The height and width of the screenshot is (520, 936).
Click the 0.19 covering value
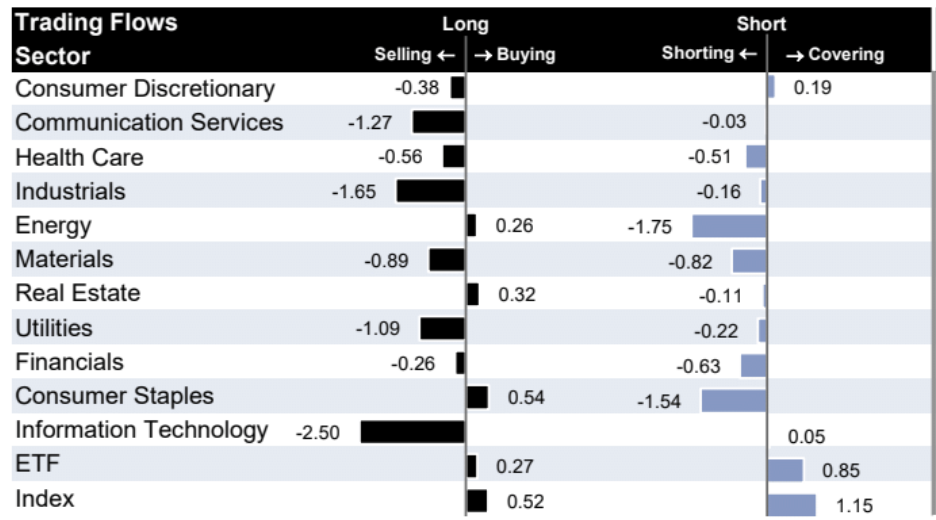point(812,88)
